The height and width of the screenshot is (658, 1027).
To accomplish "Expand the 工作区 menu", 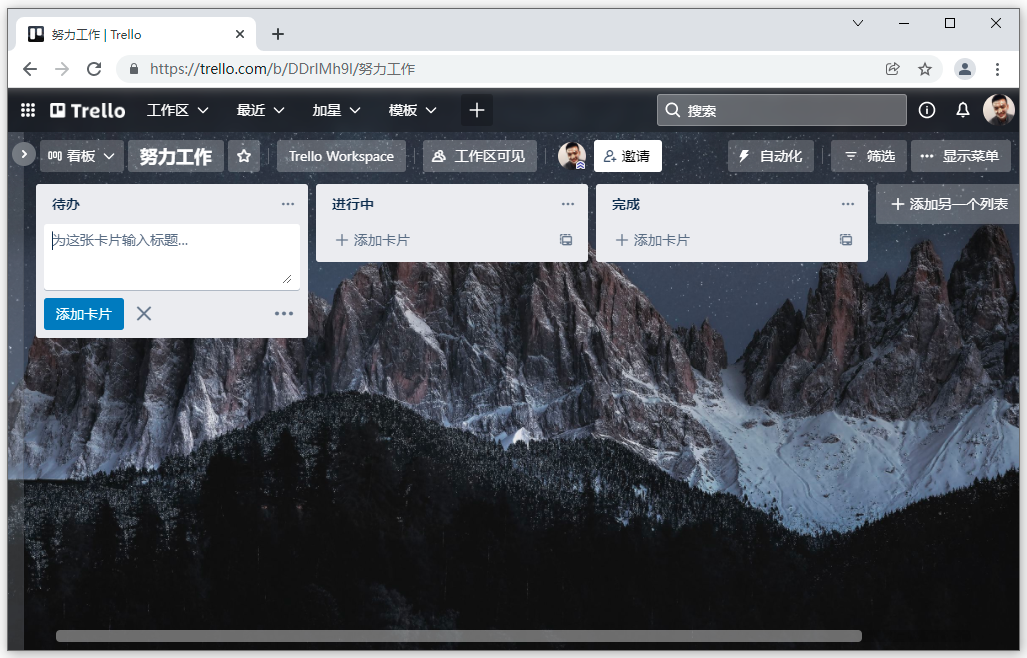I will 177,110.
